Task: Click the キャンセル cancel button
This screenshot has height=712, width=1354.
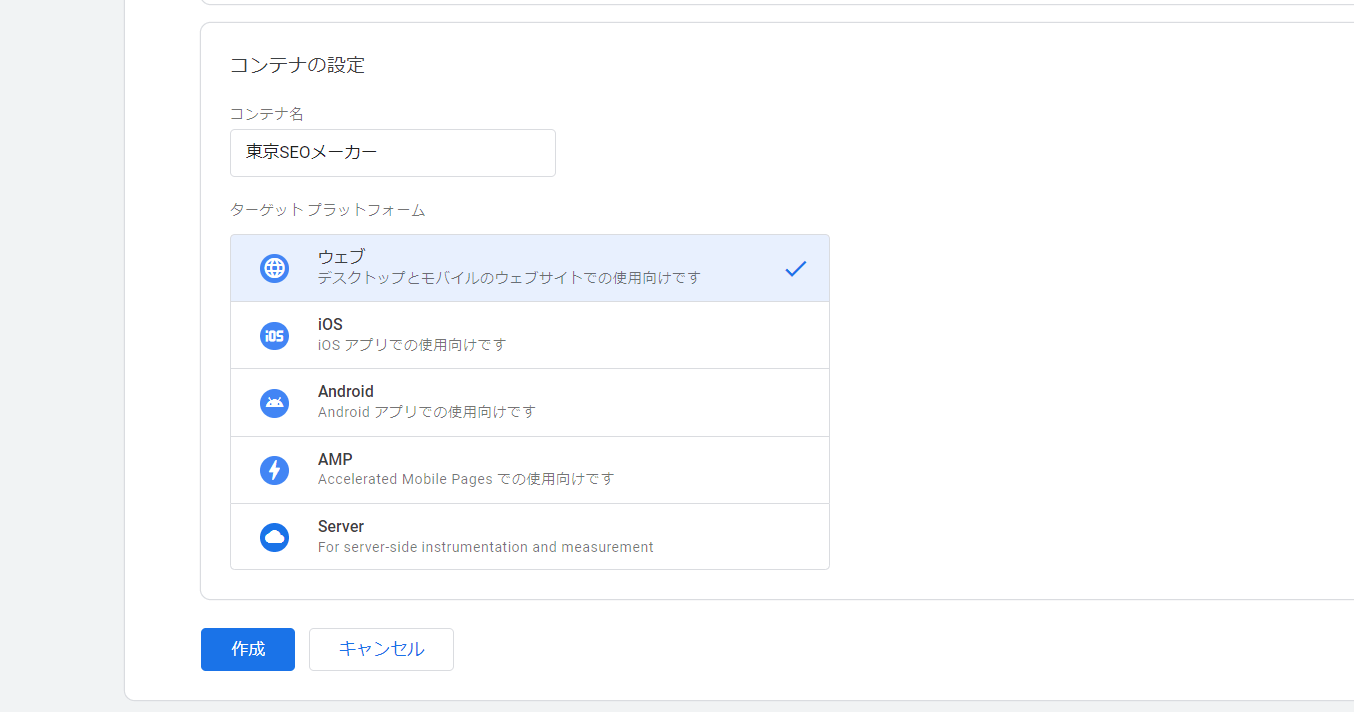Action: click(381, 649)
